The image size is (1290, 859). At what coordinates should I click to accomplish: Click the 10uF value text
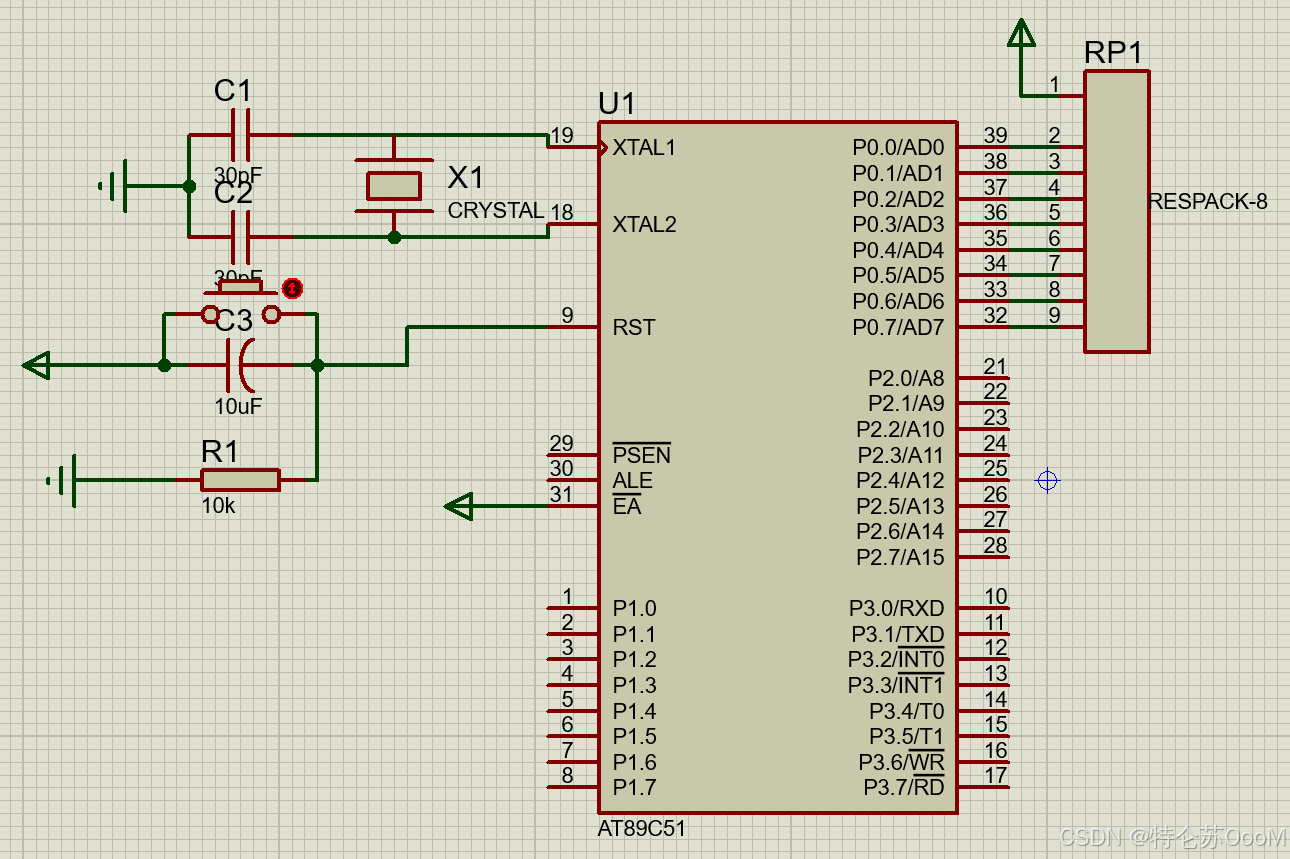(238, 407)
